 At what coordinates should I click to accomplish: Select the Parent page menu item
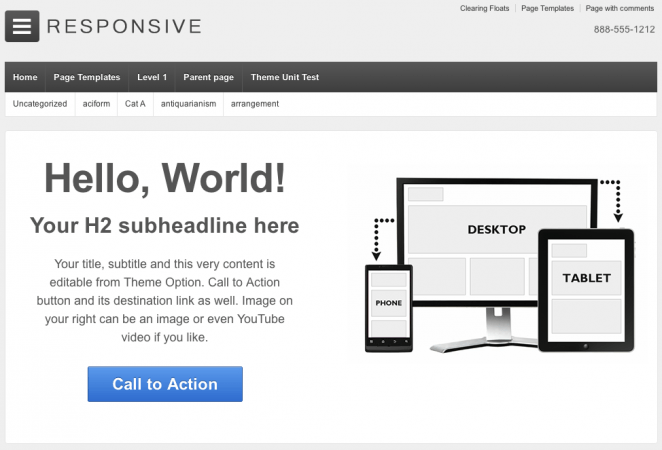point(208,77)
